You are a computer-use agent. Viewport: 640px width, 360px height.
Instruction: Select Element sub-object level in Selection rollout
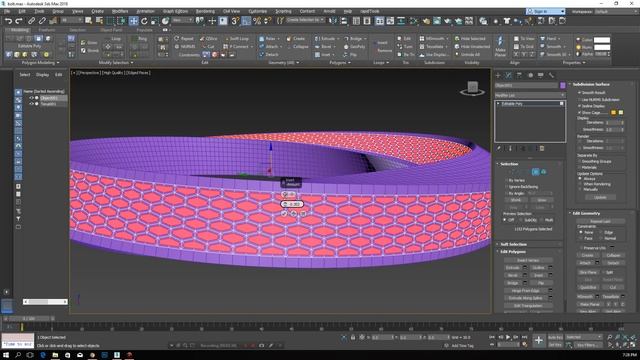click(x=544, y=172)
